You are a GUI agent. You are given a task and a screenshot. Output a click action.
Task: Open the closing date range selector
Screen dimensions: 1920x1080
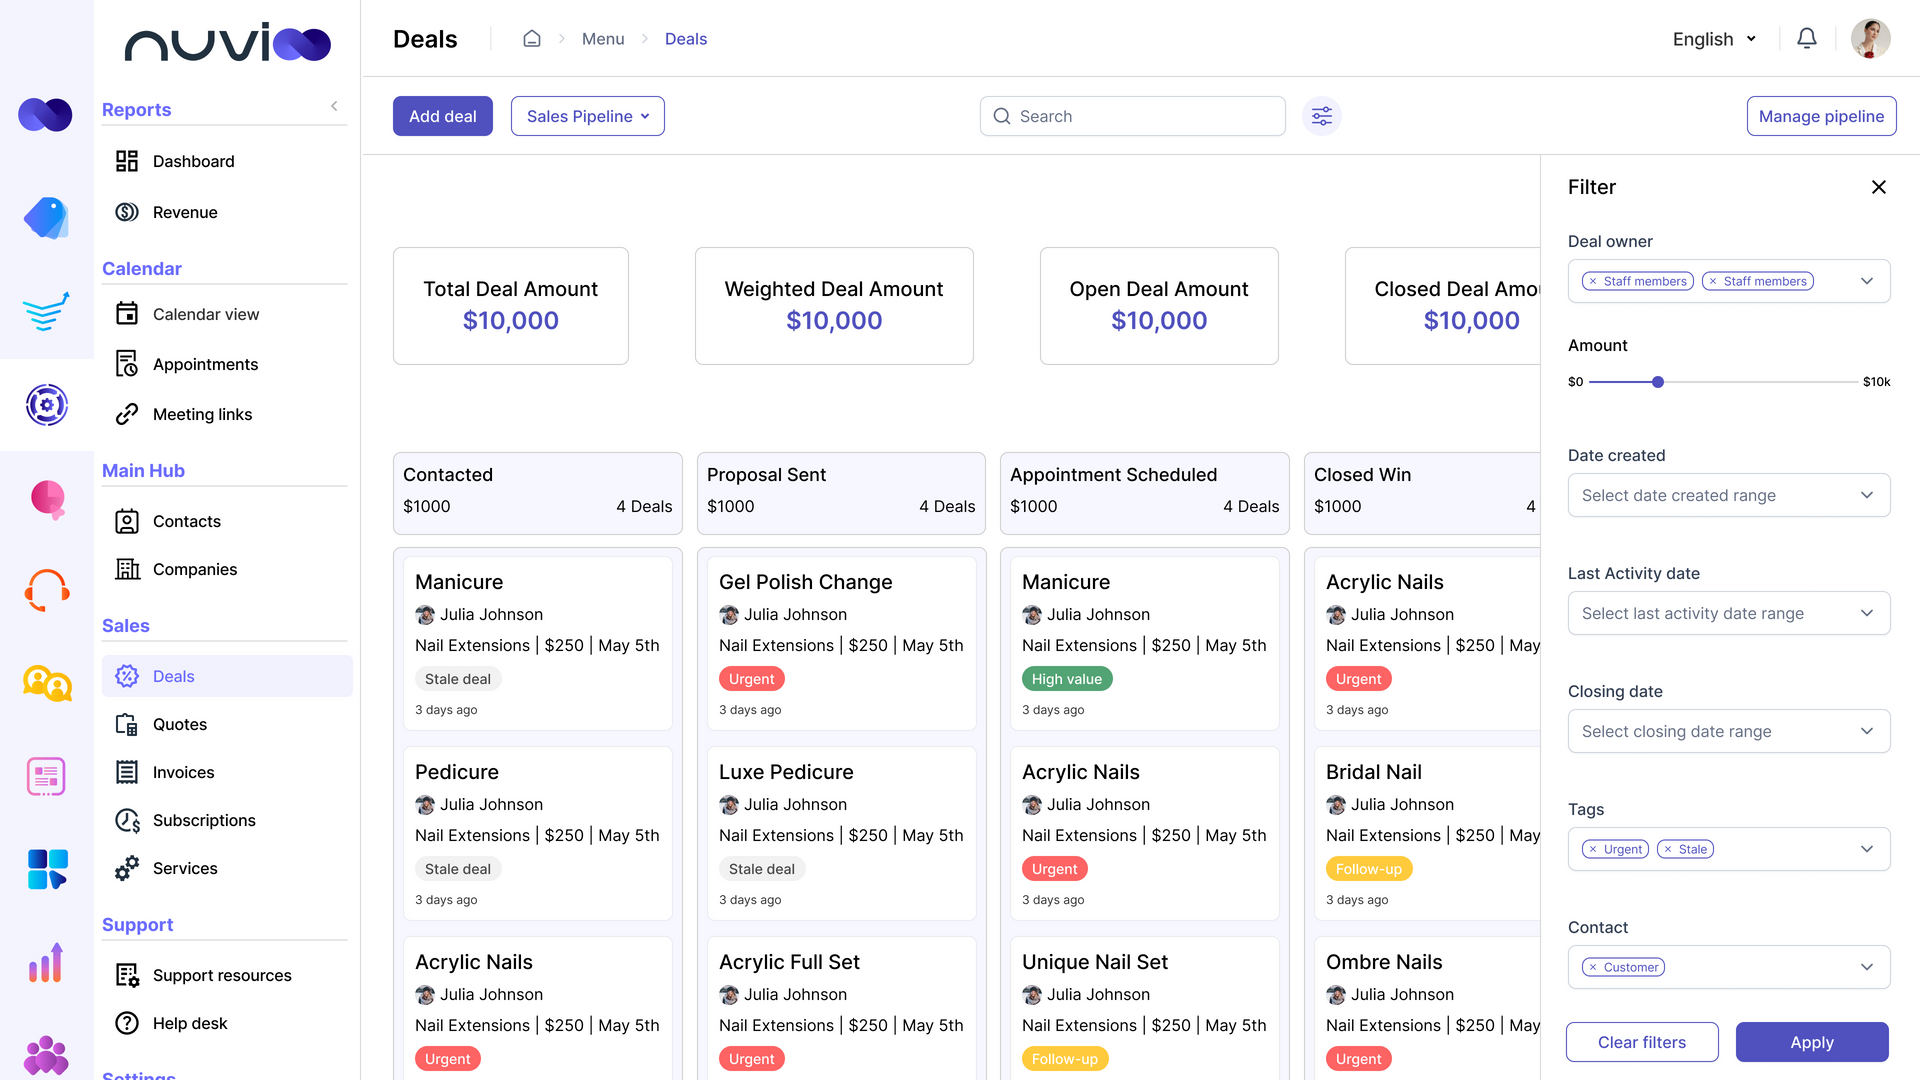pyautogui.click(x=1729, y=731)
